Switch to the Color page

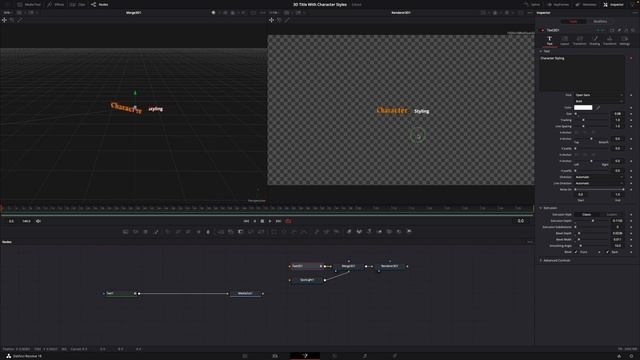(x=335, y=356)
